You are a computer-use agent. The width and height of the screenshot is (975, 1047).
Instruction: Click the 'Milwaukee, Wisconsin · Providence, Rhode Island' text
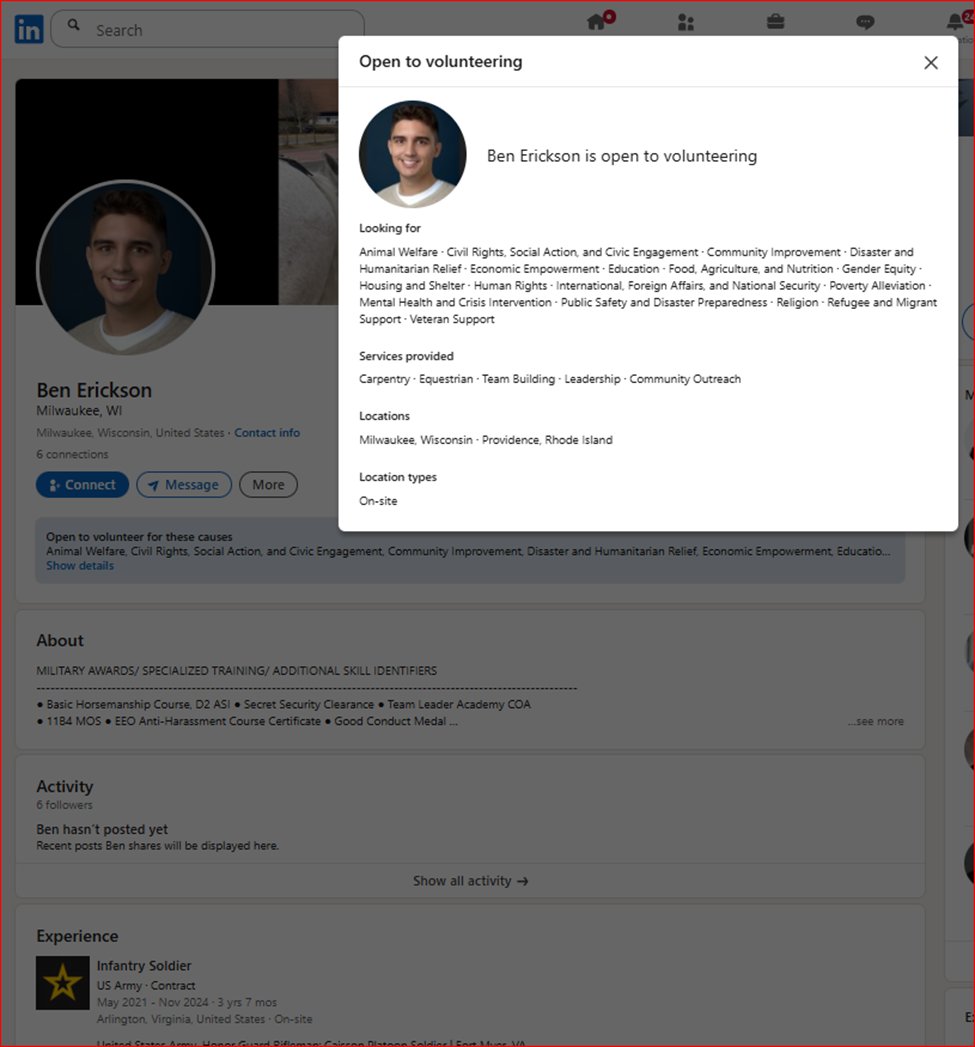point(485,440)
